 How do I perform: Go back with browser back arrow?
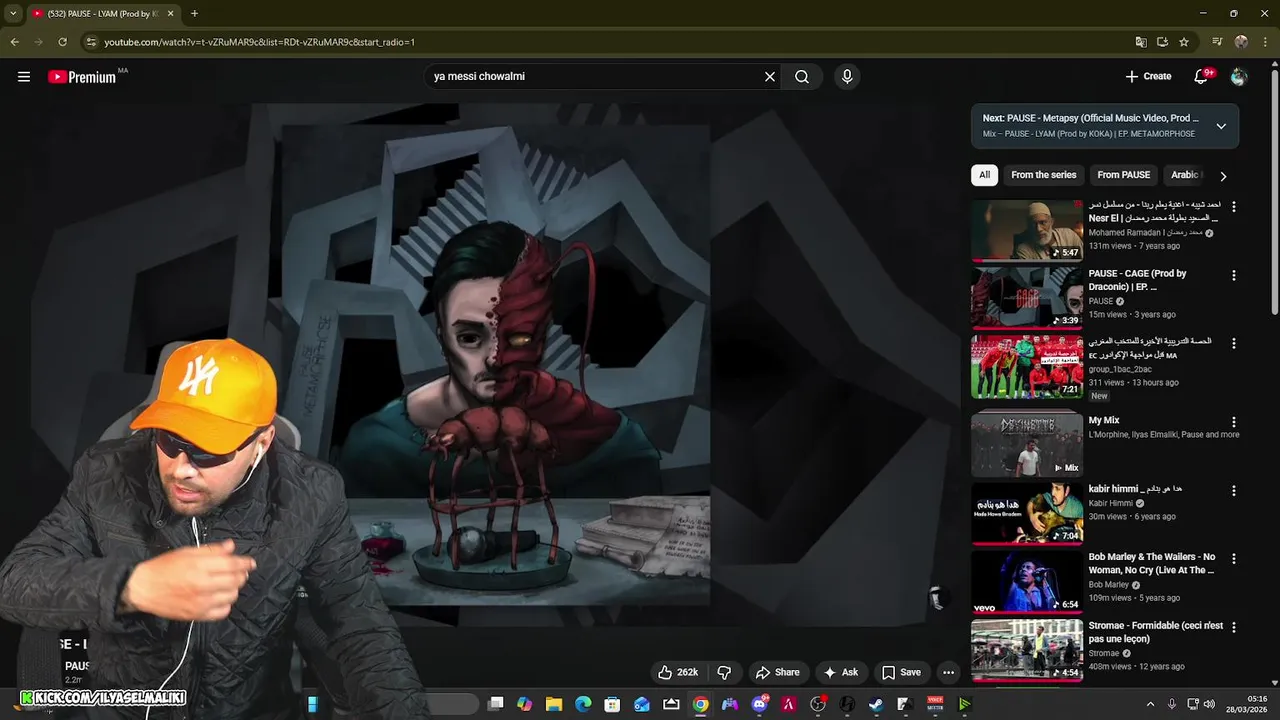tap(14, 42)
